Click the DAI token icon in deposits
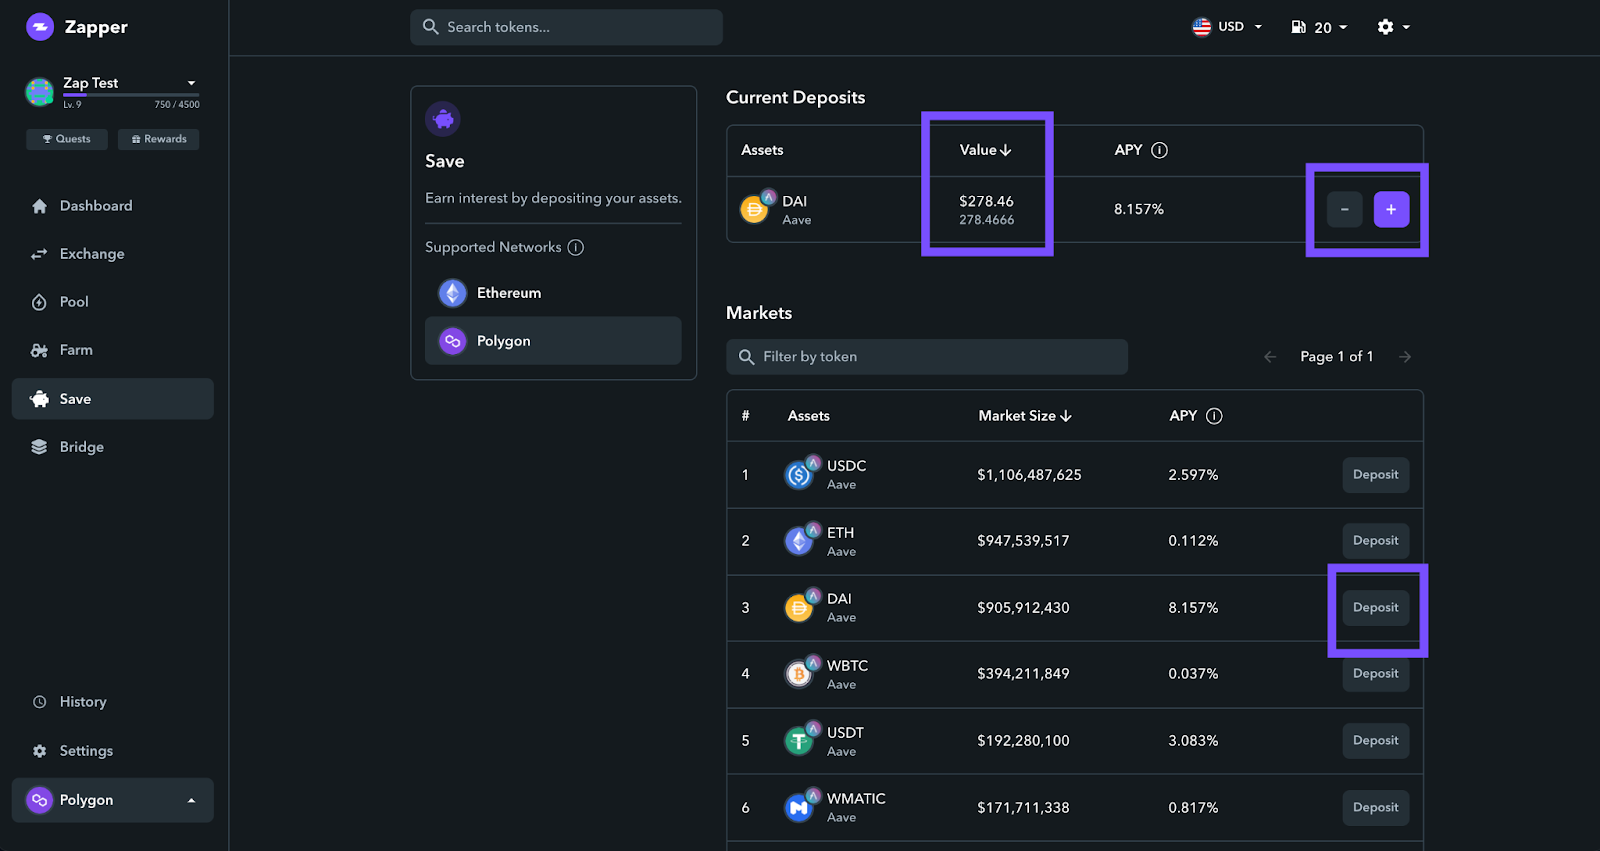Image resolution: width=1600 pixels, height=851 pixels. click(756, 208)
